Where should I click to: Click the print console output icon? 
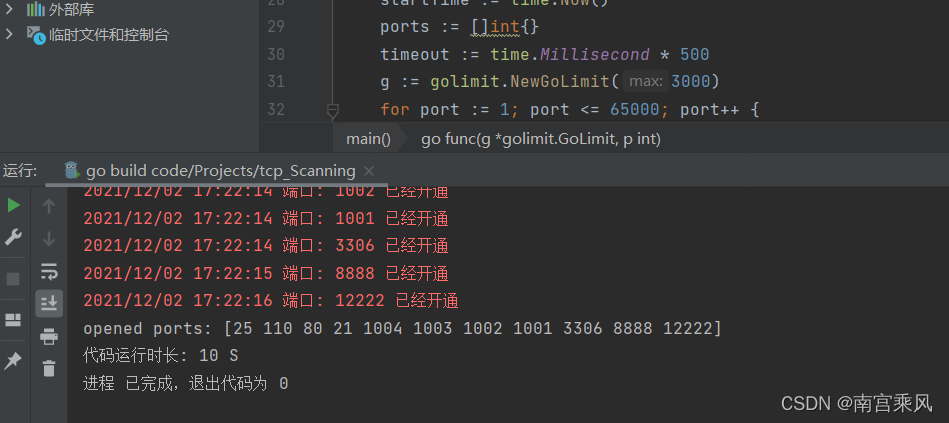[49, 336]
